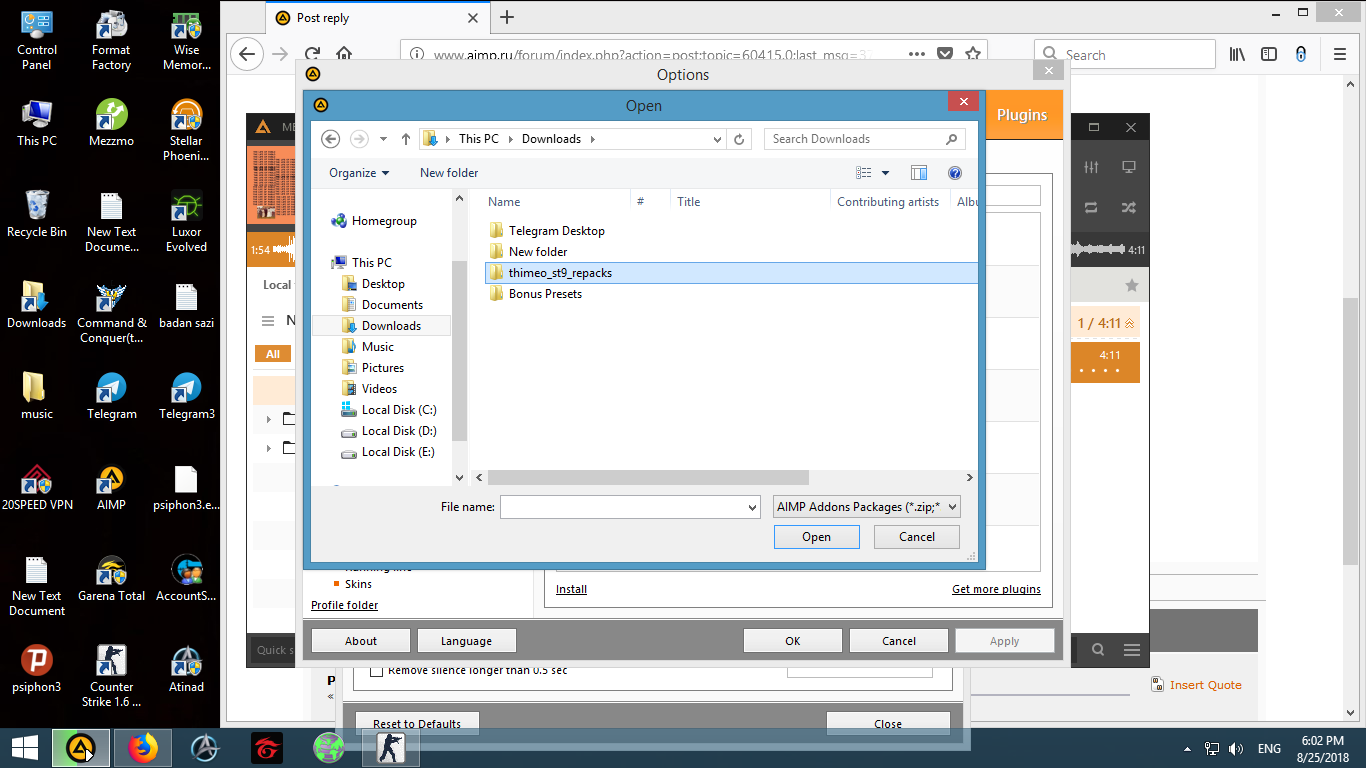Viewport: 1366px width, 768px height.
Task: Bookmark this page with the star icon
Action: 971,54
